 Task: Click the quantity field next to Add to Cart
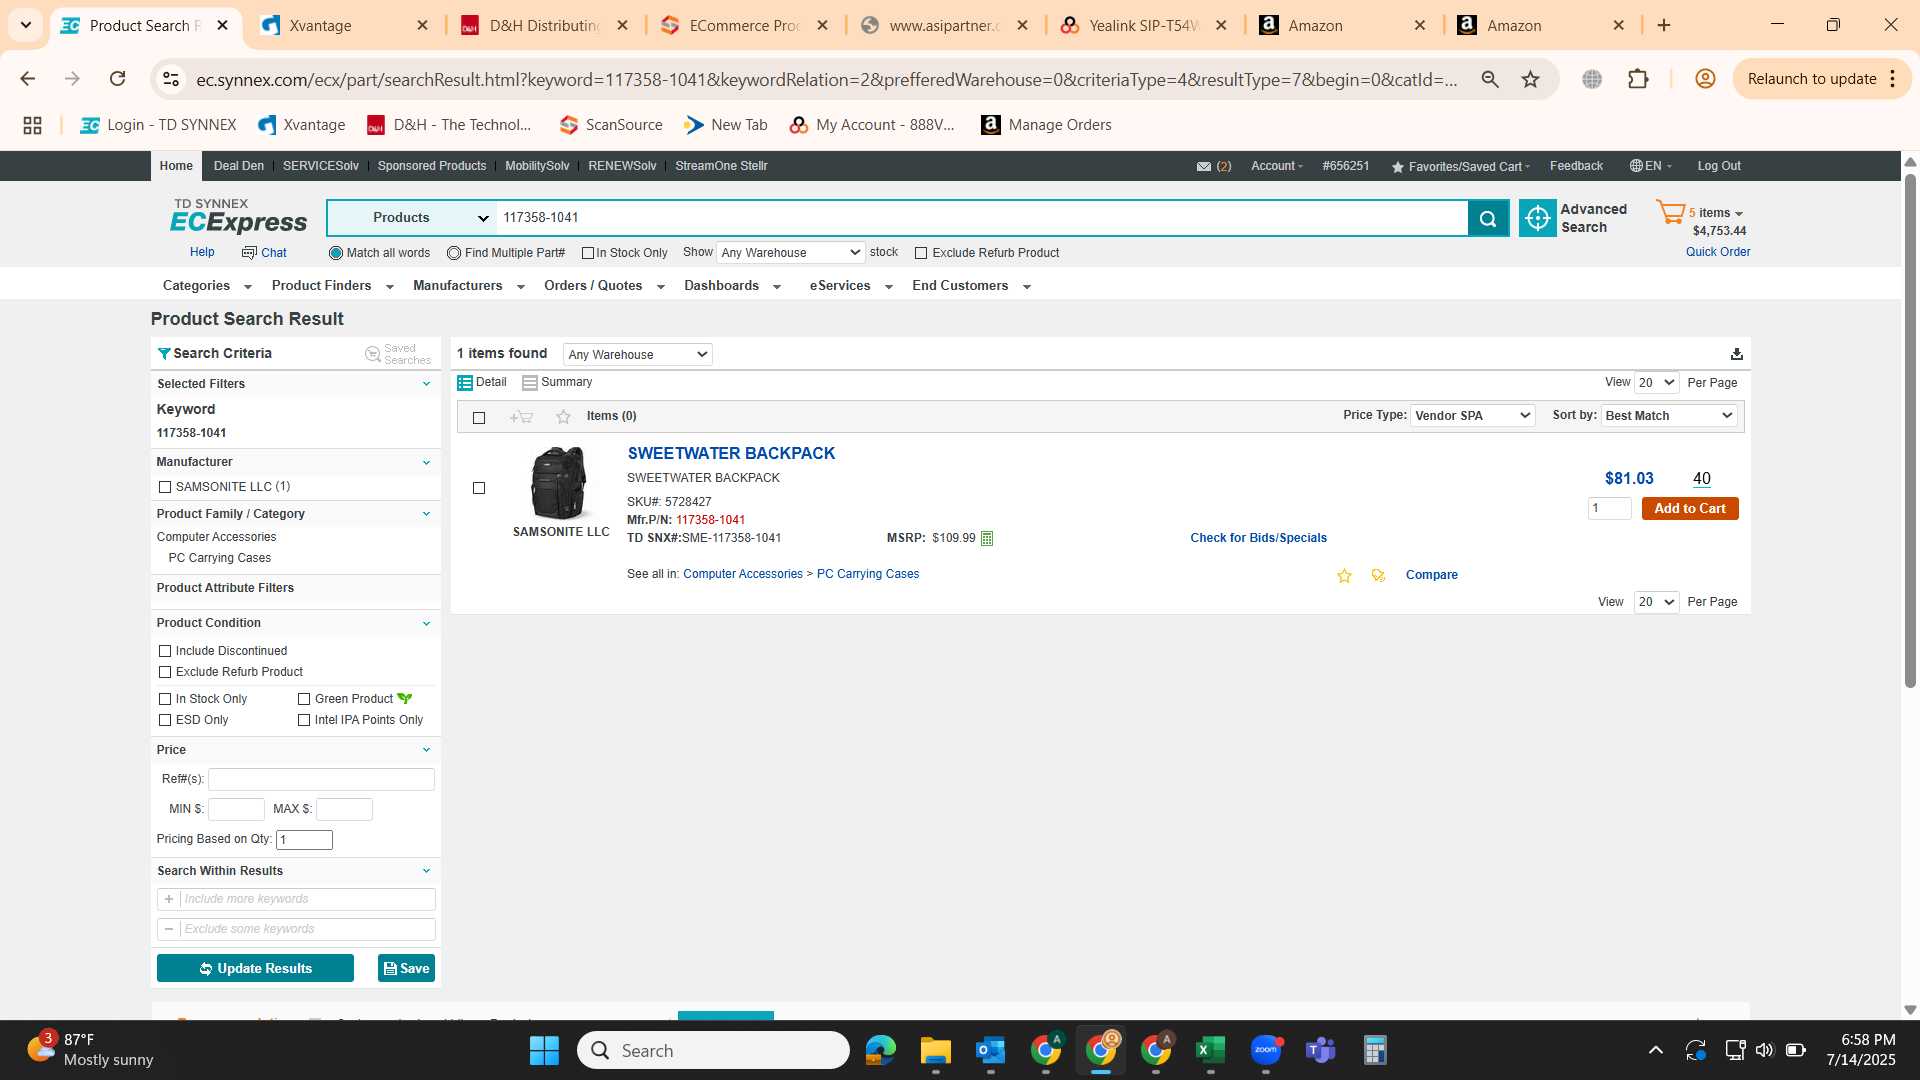tap(1609, 509)
